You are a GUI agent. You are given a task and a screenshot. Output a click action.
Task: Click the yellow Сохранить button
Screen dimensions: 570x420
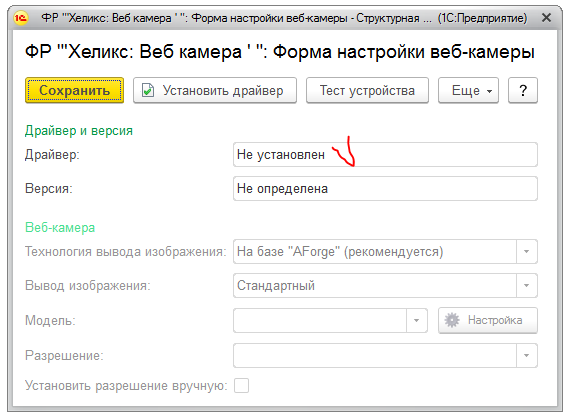click(75, 90)
